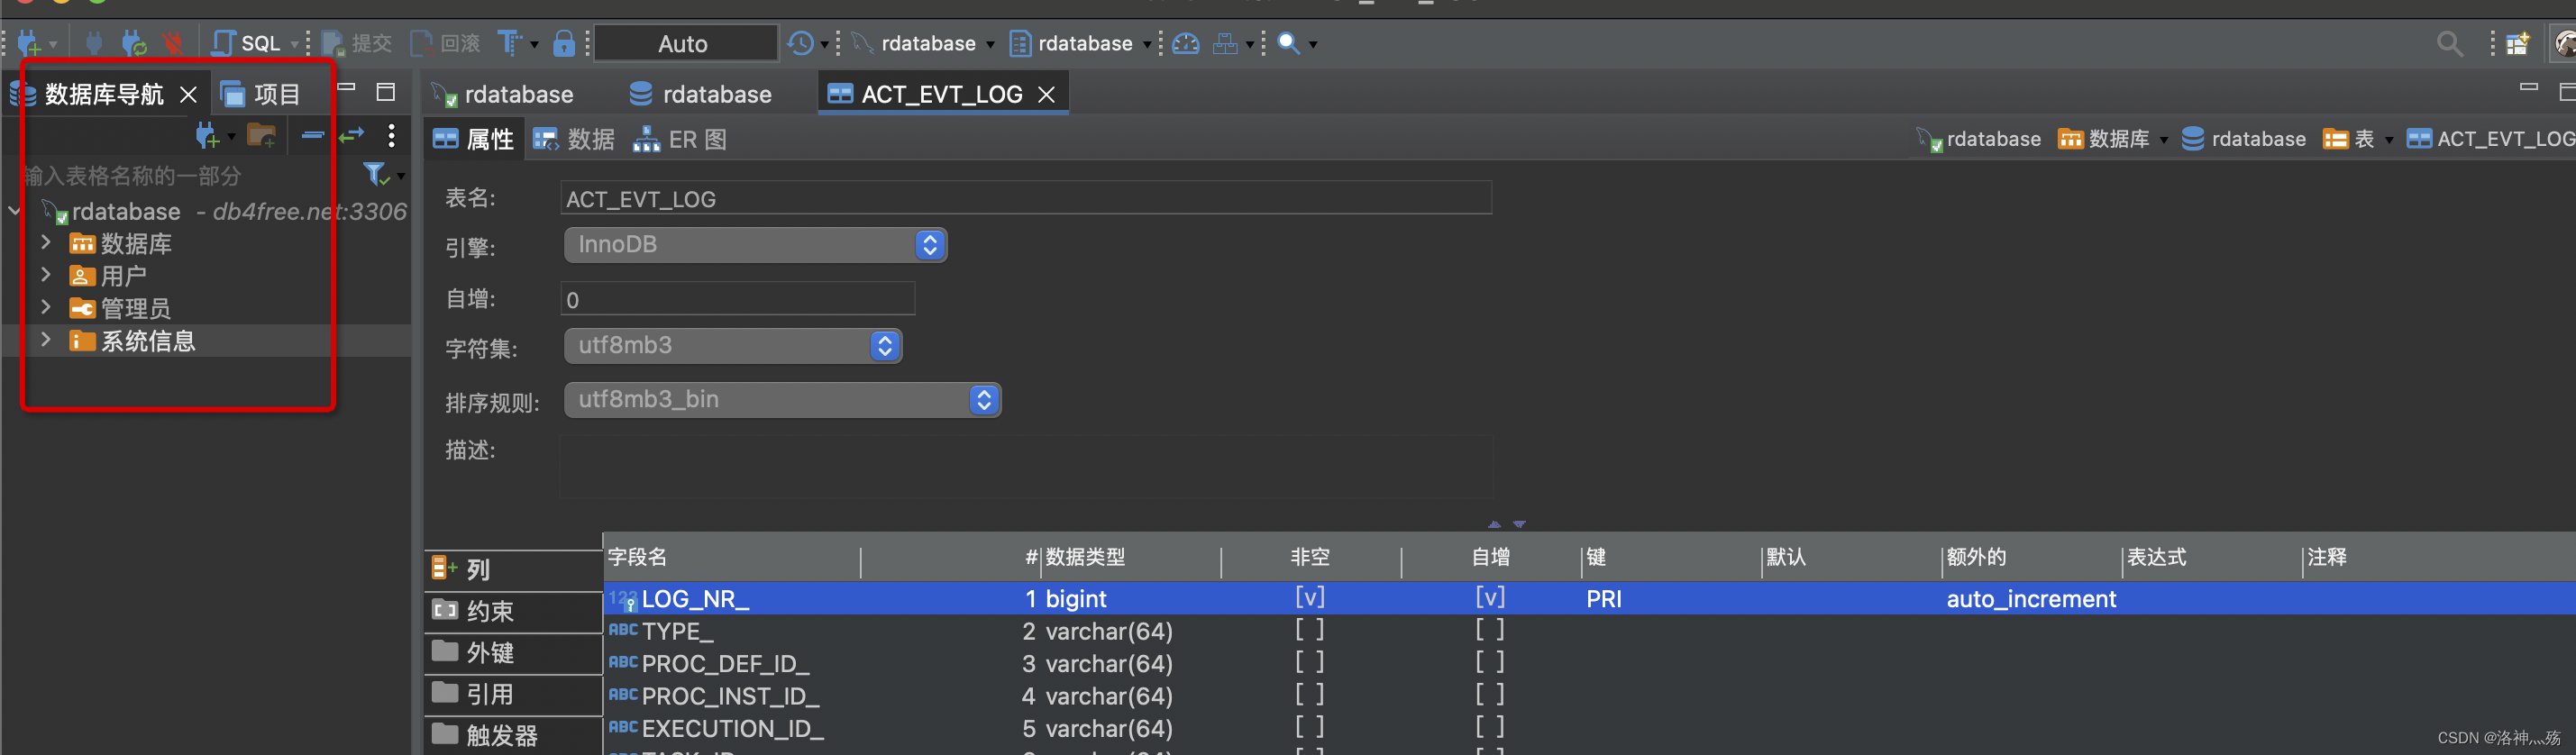Screen dimensions: 2576x755
Task: Toggle 非空 checkbox for PROC_INST_ID_ row
Action: 1310,695
